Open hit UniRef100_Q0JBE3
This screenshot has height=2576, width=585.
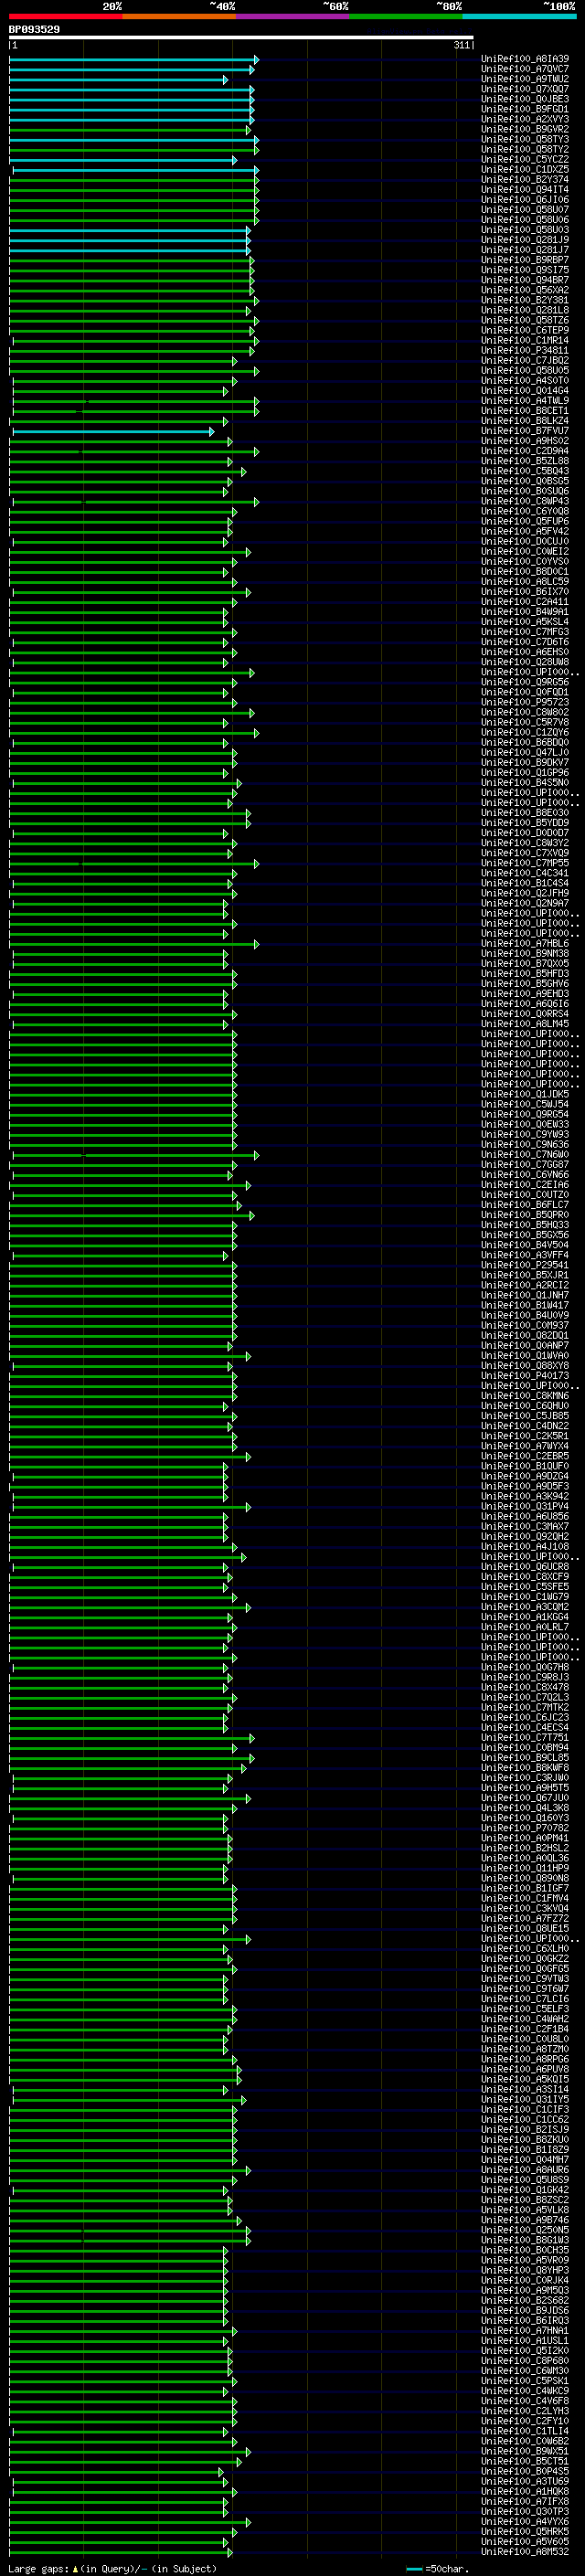[x=525, y=99]
